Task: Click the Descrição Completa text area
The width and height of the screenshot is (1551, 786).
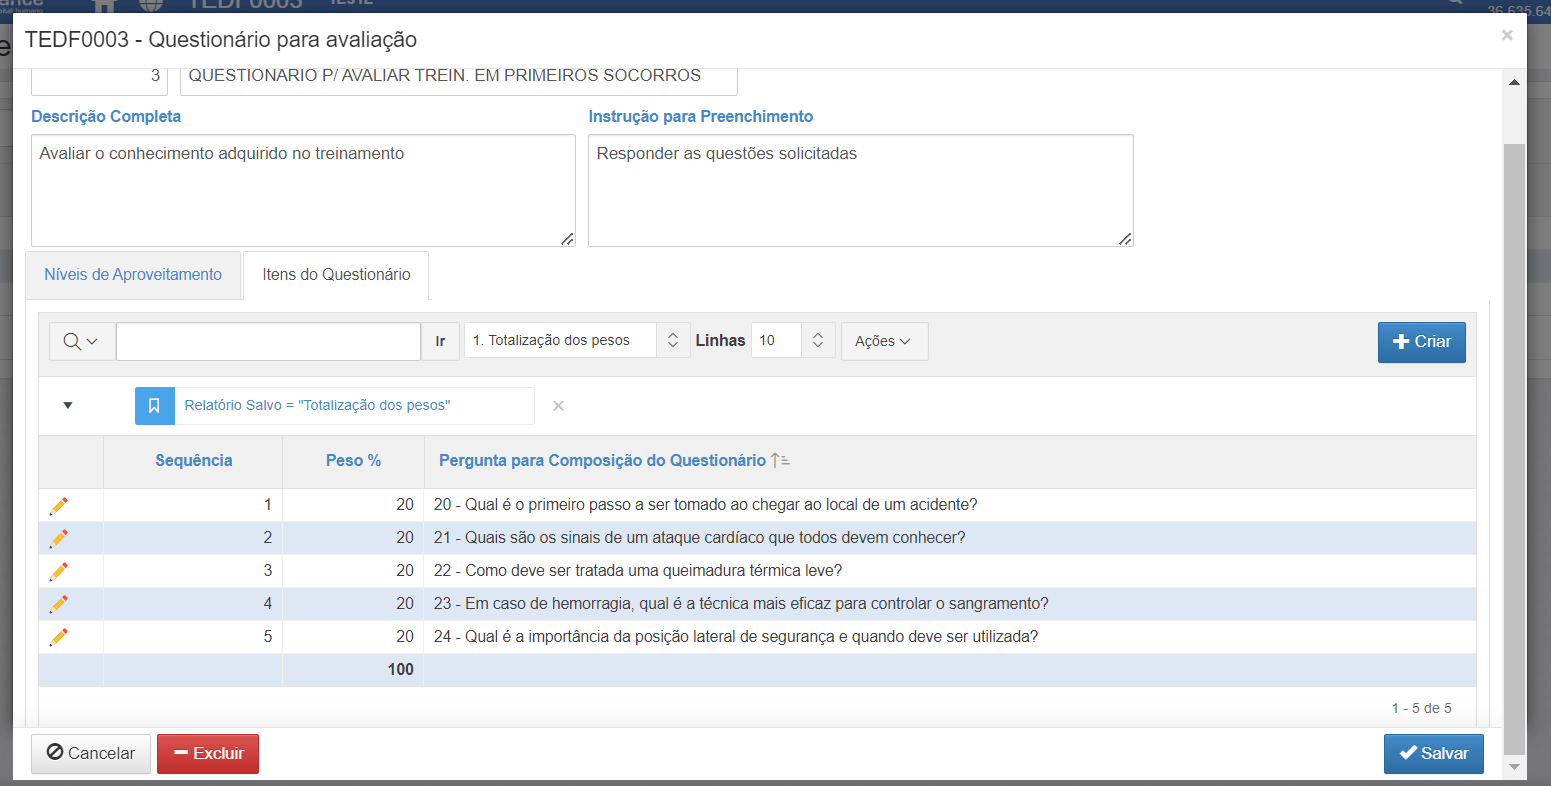Action: pyautogui.click(x=303, y=190)
